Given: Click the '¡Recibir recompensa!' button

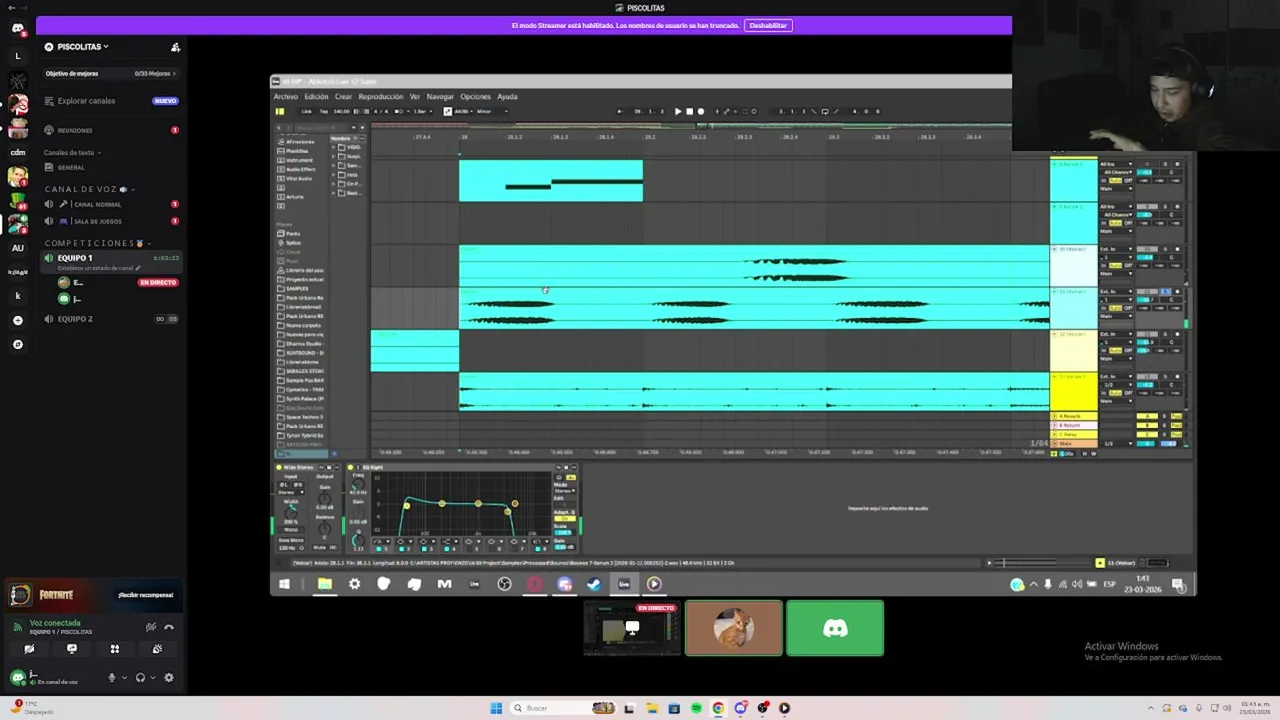Looking at the screenshot, I should point(146,595).
